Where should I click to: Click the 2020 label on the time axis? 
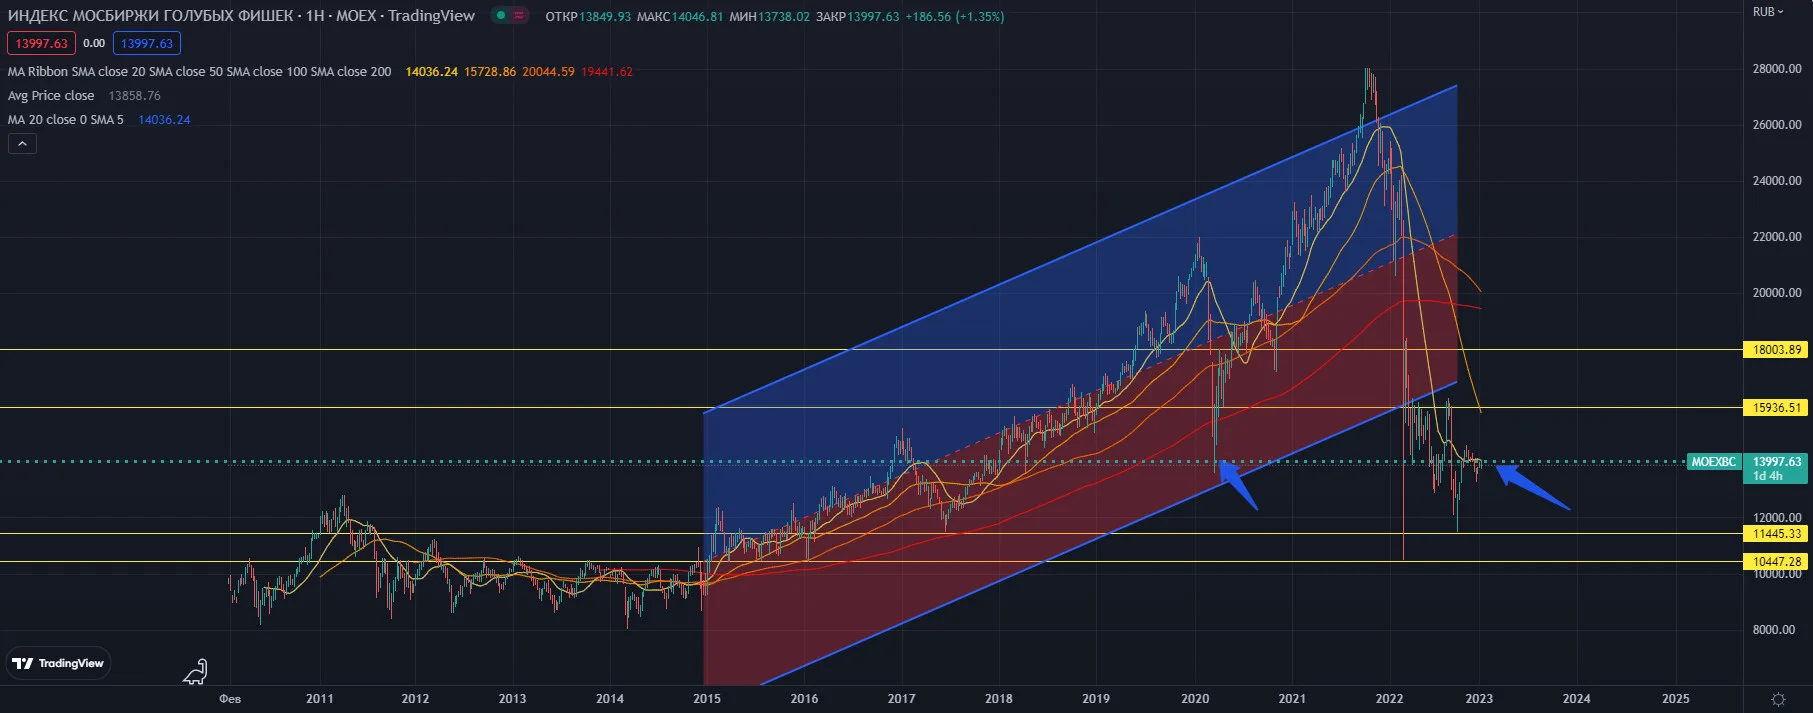1195,699
